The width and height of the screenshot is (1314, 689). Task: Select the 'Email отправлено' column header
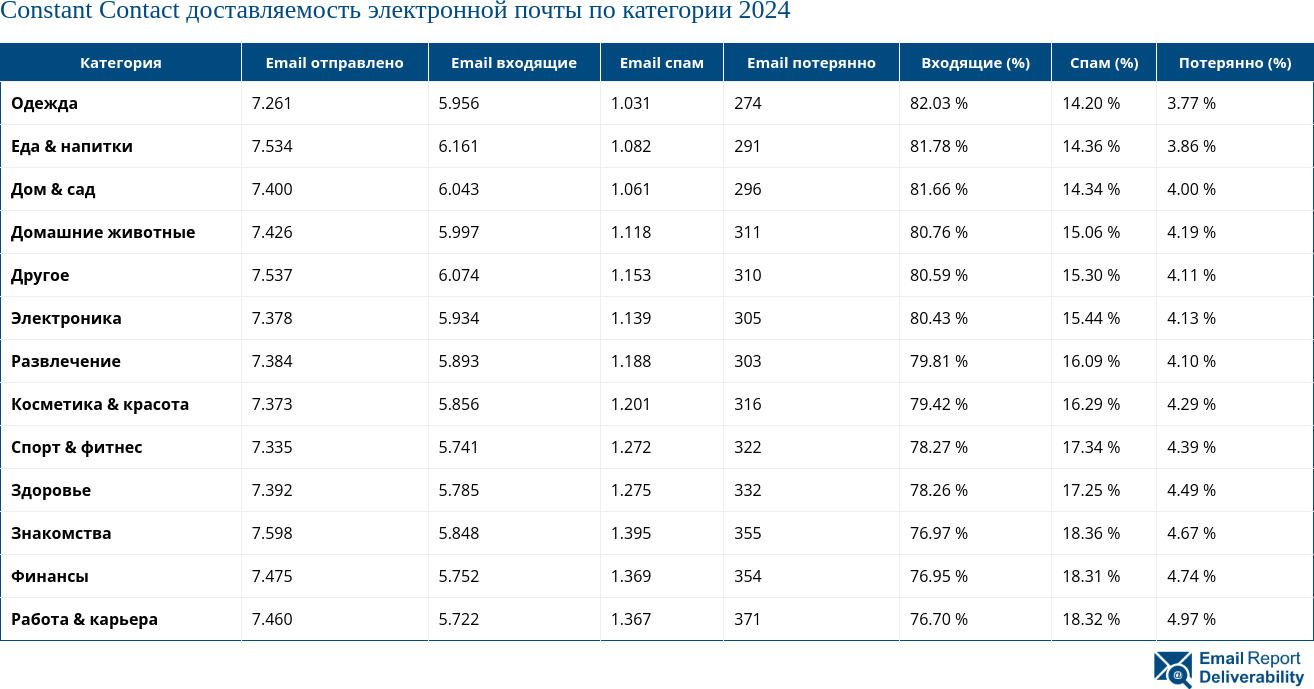tap(334, 63)
